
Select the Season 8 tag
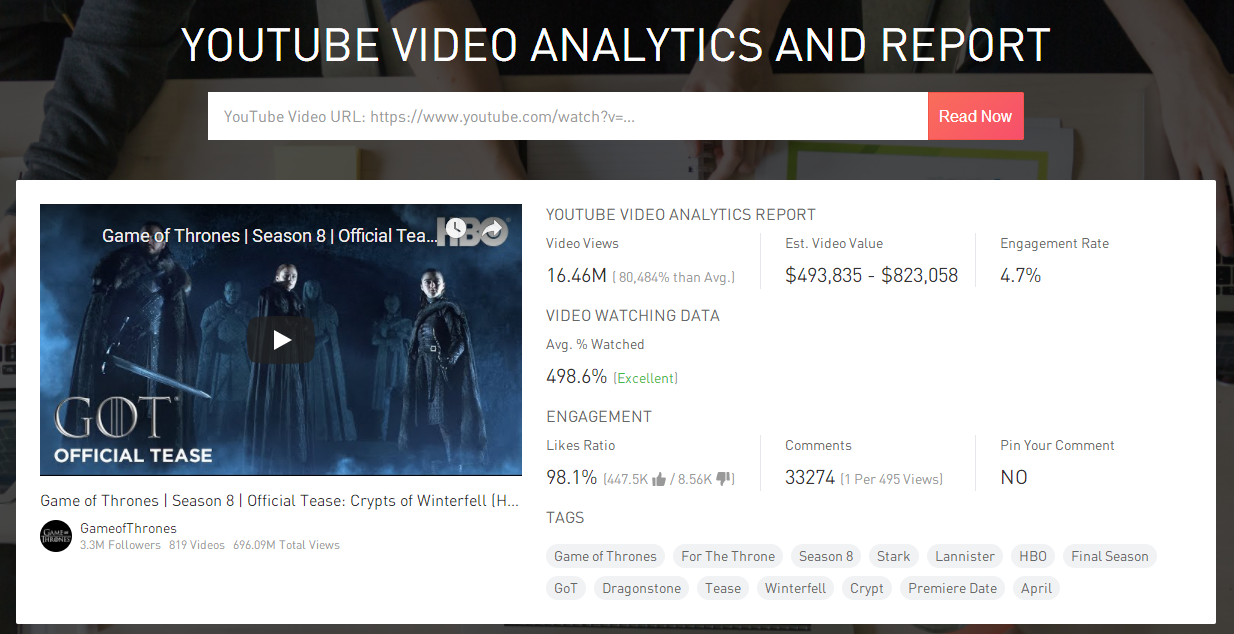826,556
